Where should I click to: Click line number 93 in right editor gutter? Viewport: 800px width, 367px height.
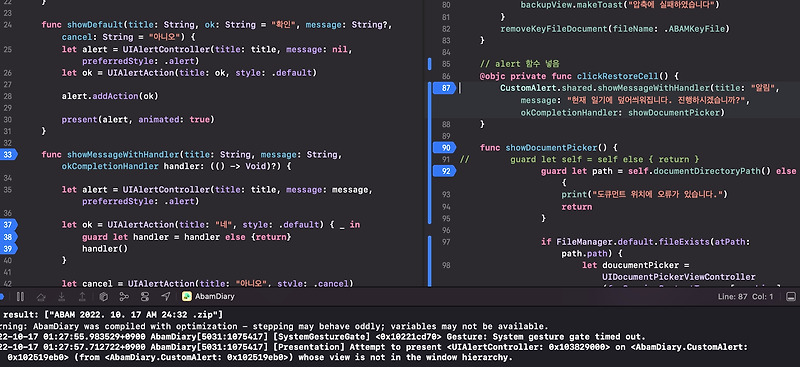[446, 194]
